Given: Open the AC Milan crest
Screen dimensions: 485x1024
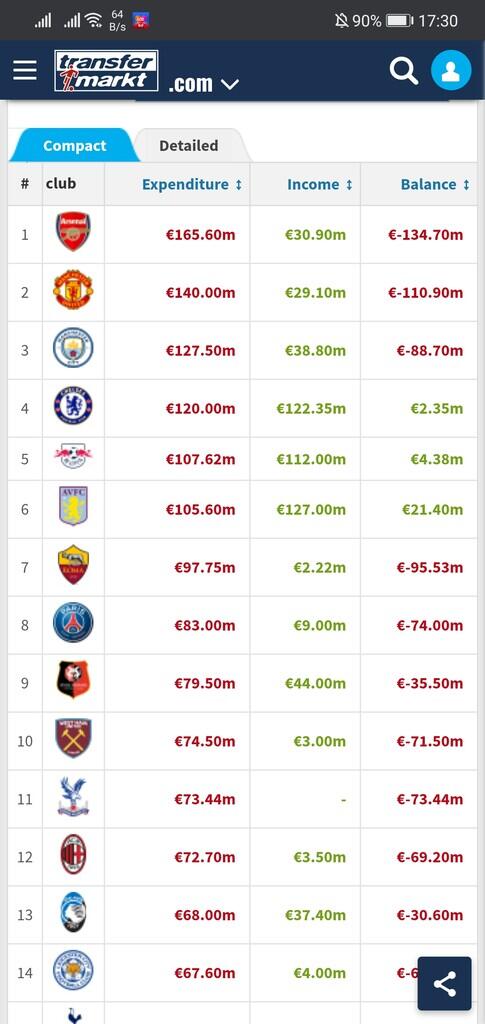Looking at the screenshot, I should click(73, 854).
